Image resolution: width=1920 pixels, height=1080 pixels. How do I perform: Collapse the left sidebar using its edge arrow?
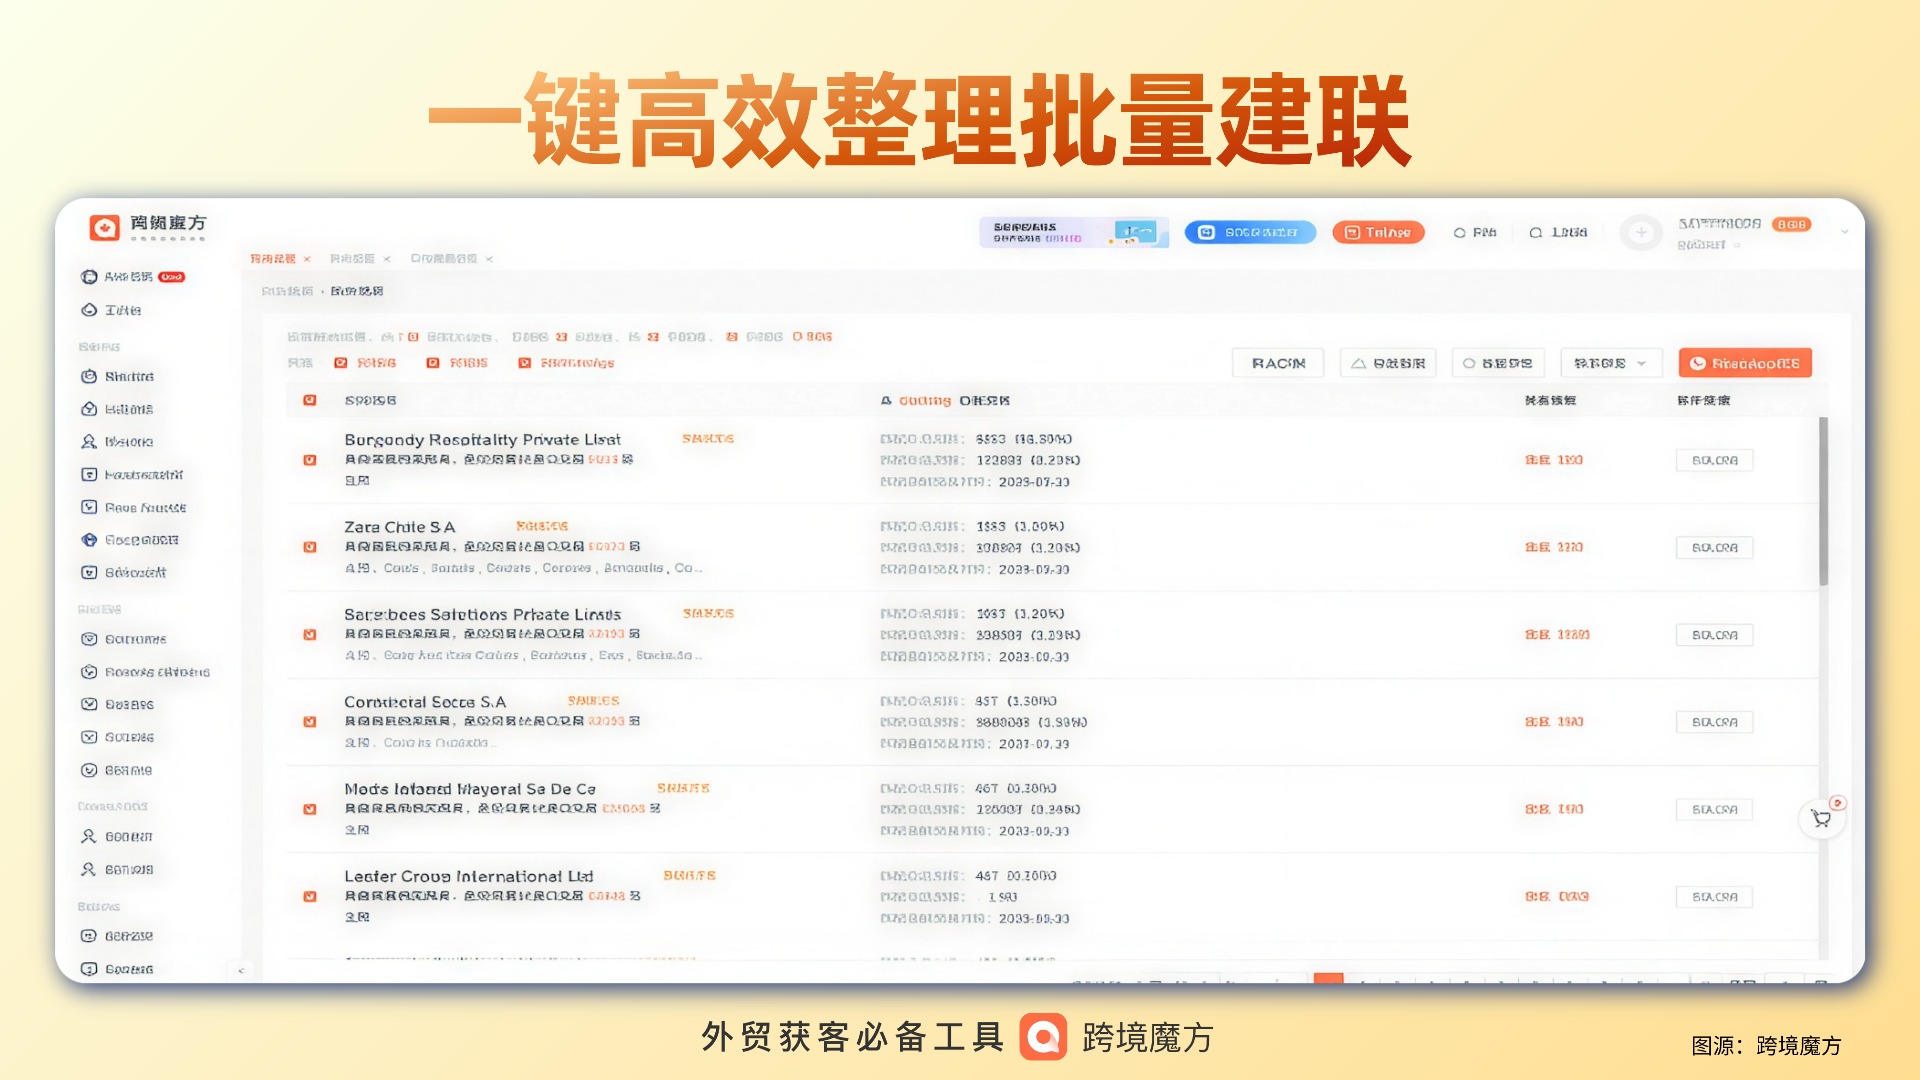[240, 969]
